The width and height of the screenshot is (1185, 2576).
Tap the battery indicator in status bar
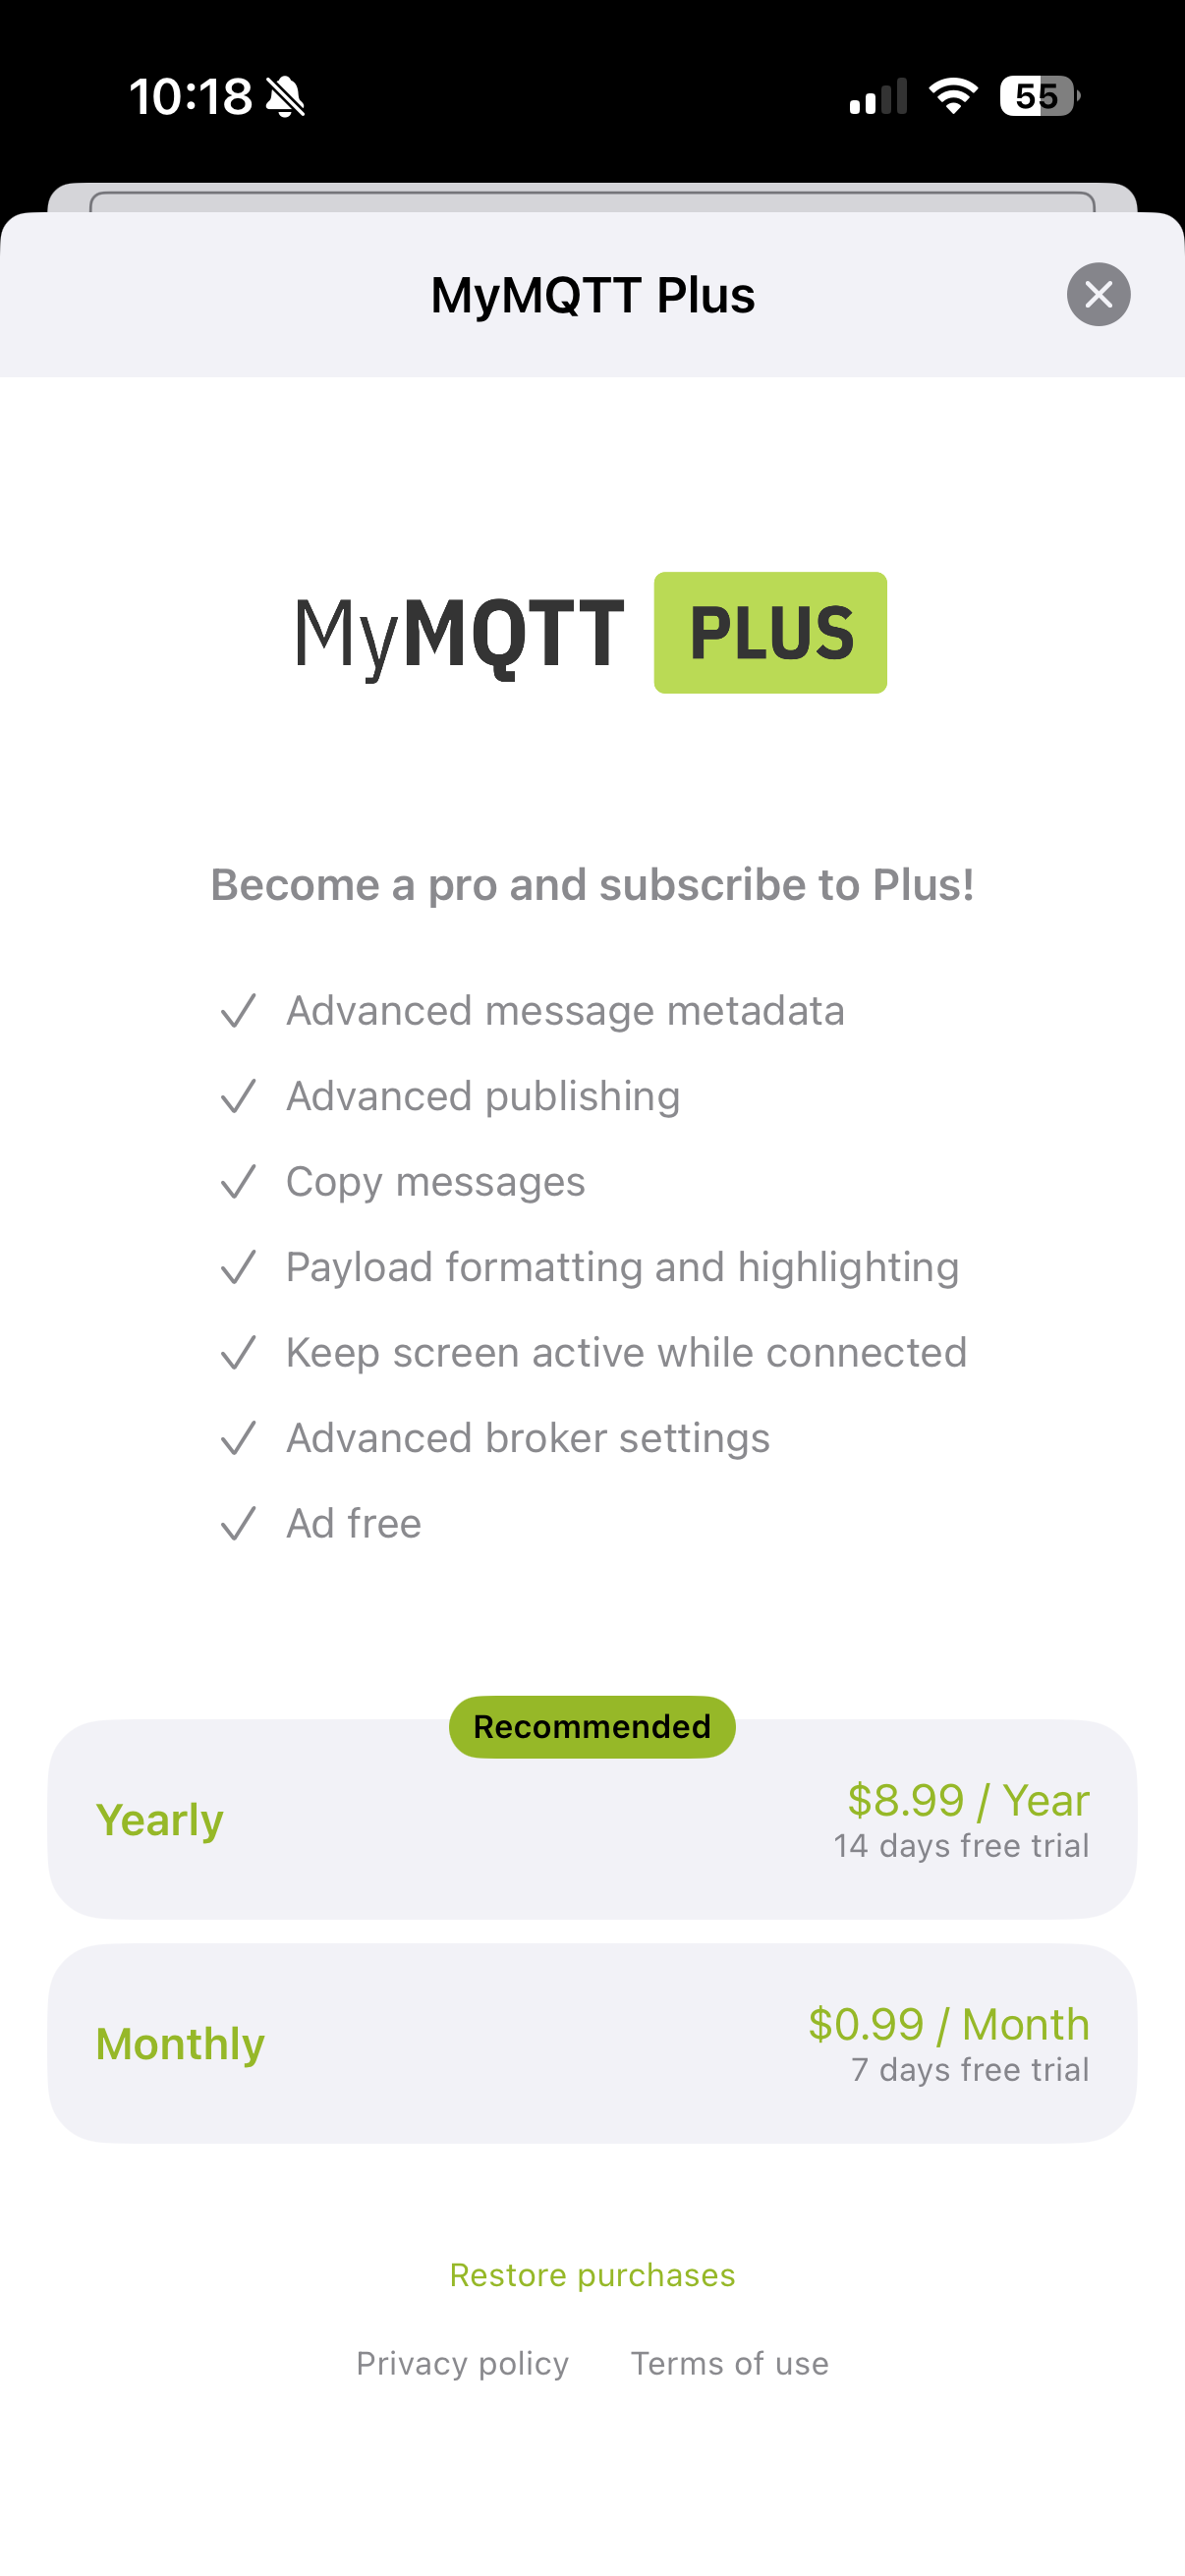1040,96
